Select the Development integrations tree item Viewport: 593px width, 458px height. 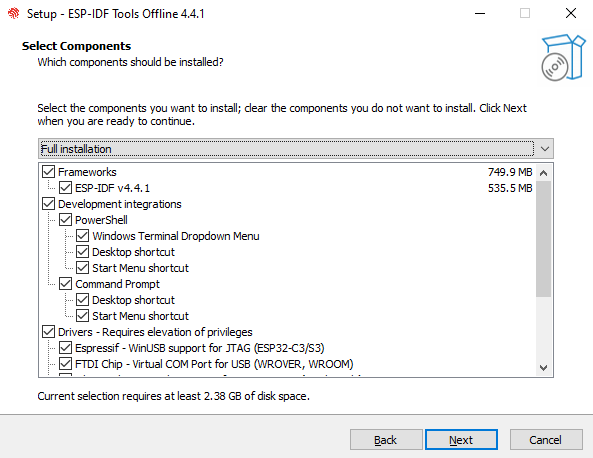pos(120,204)
